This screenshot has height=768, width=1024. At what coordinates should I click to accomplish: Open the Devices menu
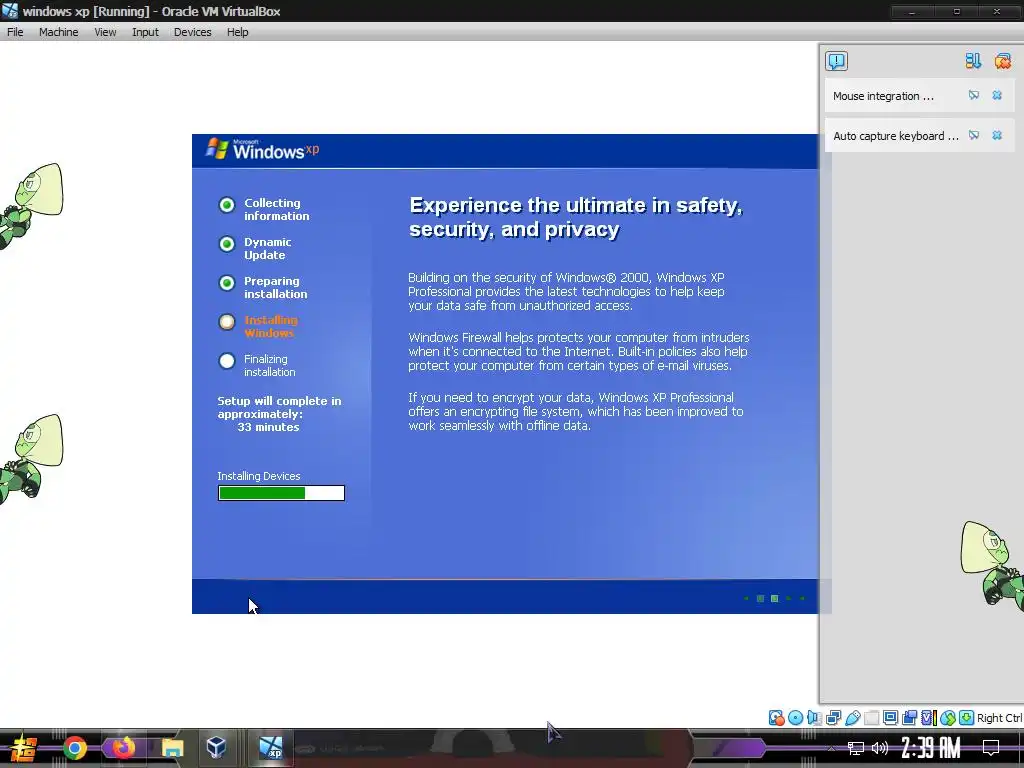pos(192,32)
